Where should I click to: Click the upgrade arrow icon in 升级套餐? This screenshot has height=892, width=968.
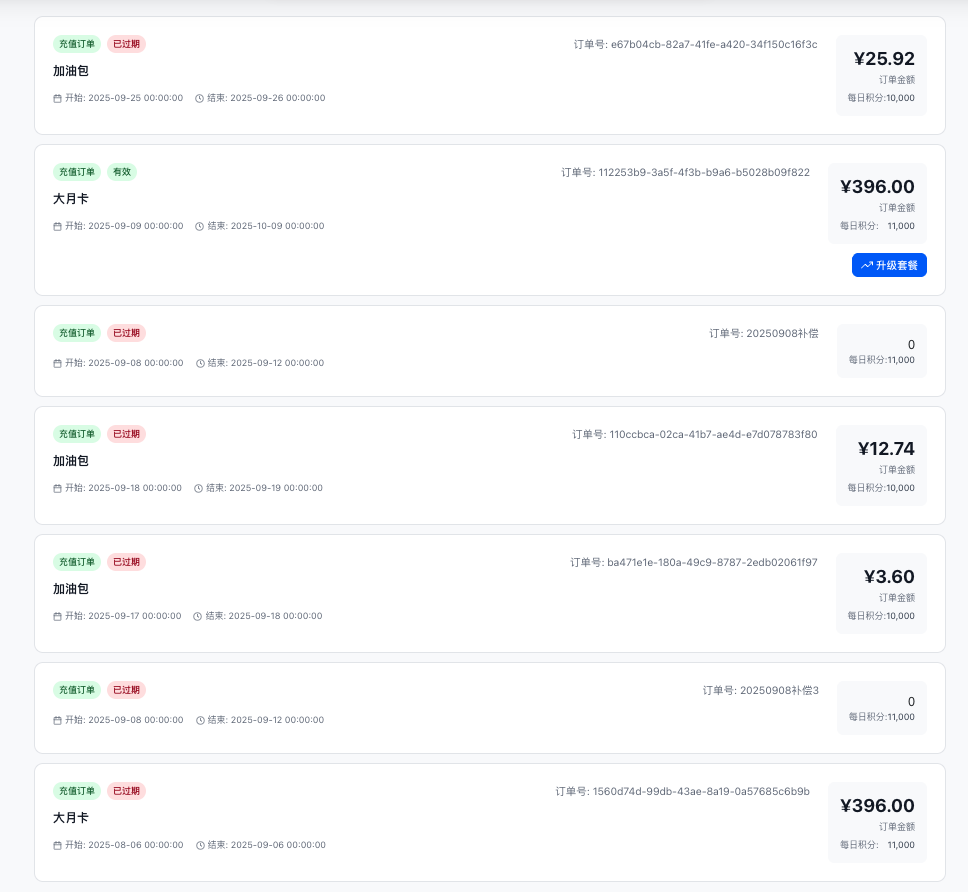[x=866, y=265]
